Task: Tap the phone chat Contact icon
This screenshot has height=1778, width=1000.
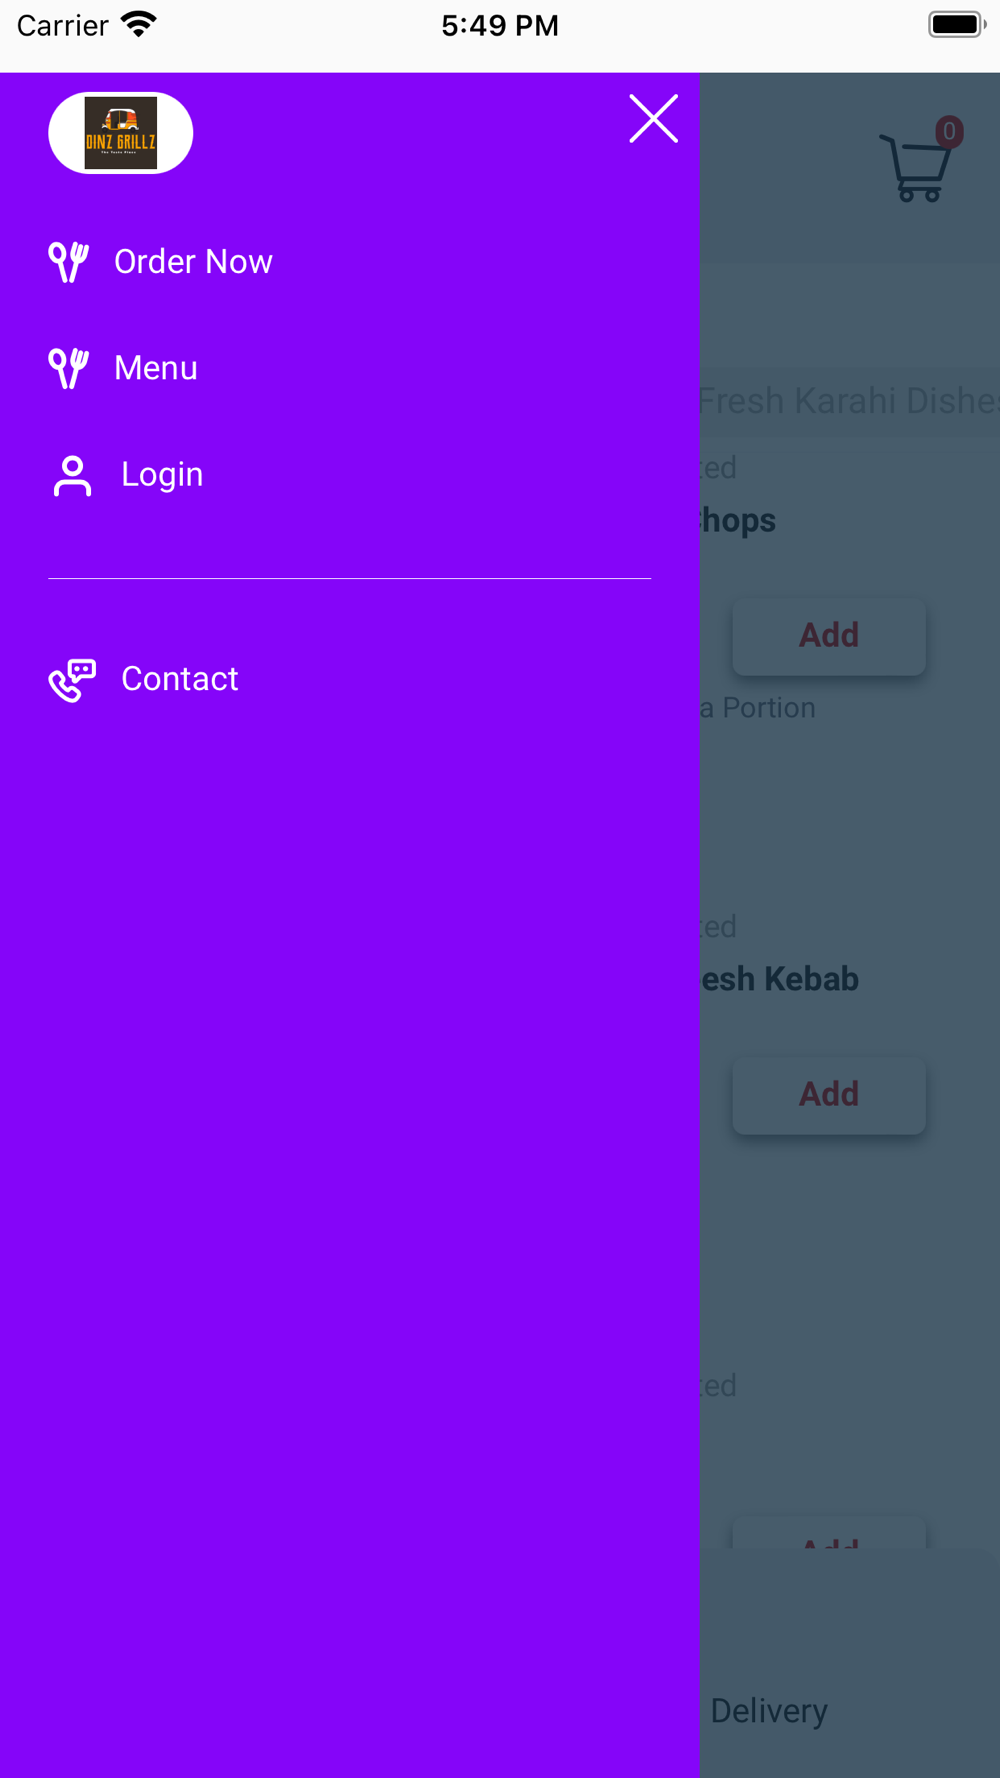Action: (72, 680)
